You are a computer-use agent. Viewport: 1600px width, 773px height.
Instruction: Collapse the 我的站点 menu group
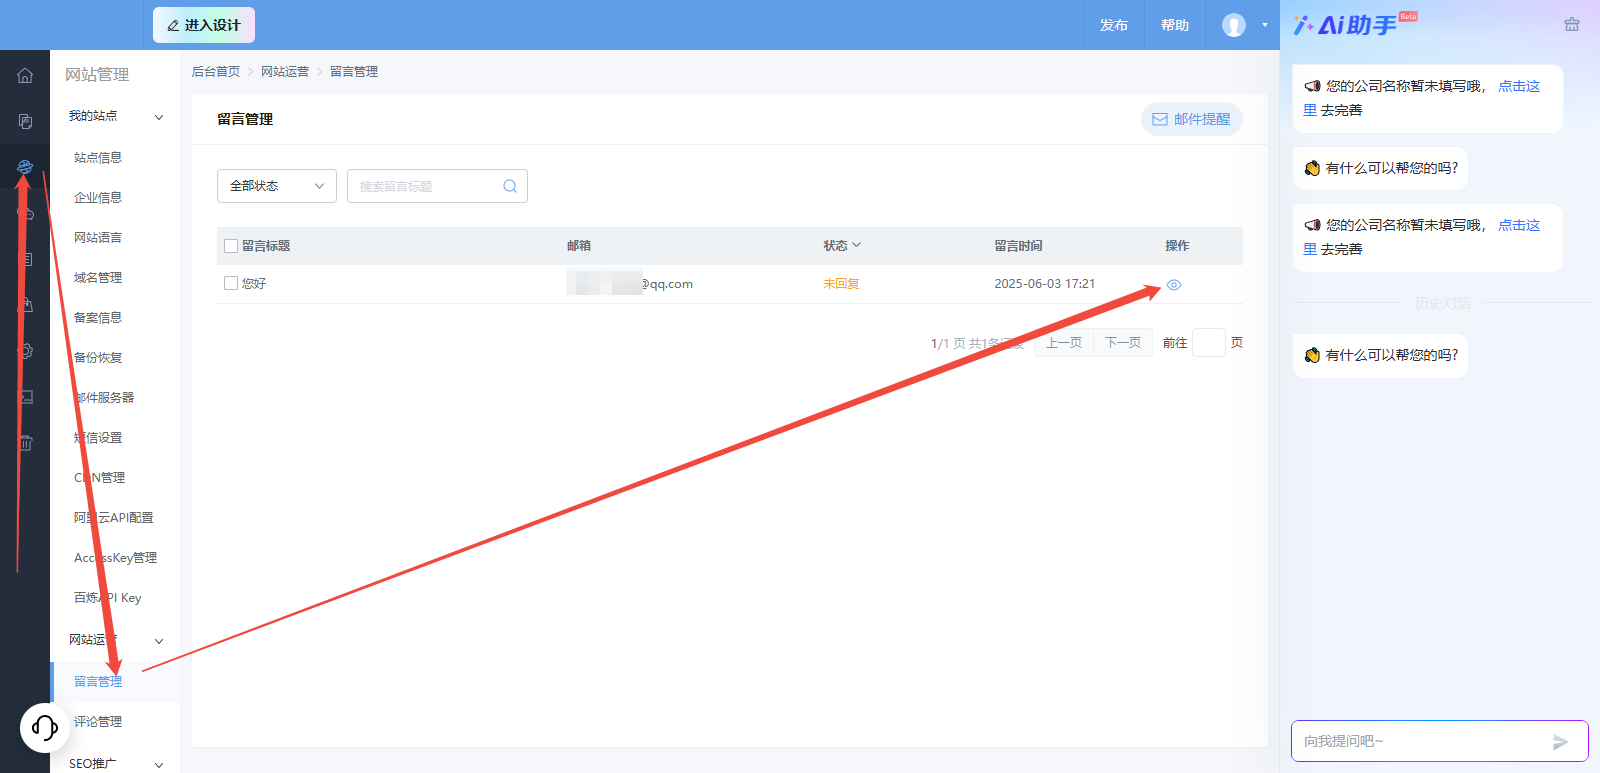click(x=159, y=117)
